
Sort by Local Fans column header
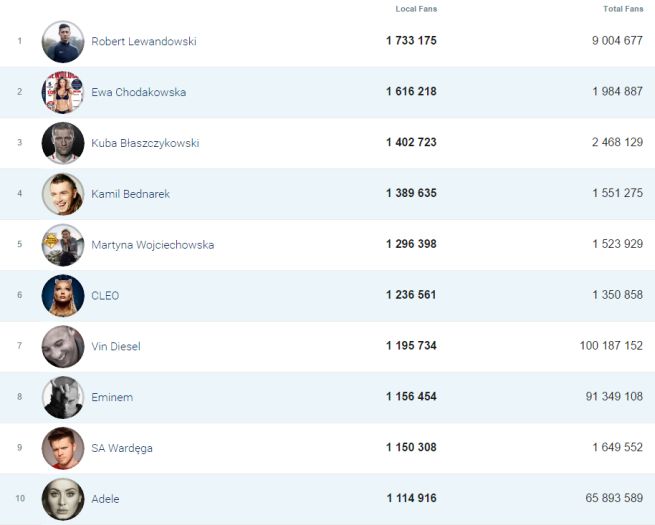click(x=416, y=9)
